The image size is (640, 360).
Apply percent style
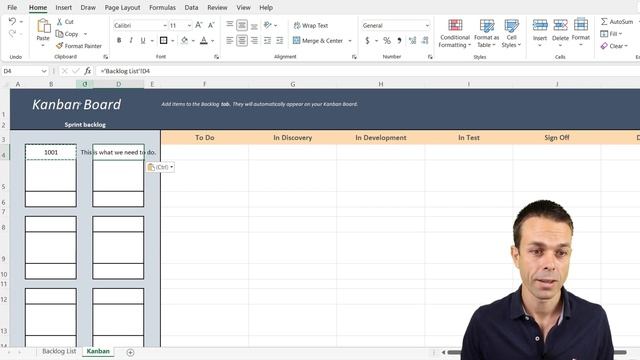tap(387, 40)
